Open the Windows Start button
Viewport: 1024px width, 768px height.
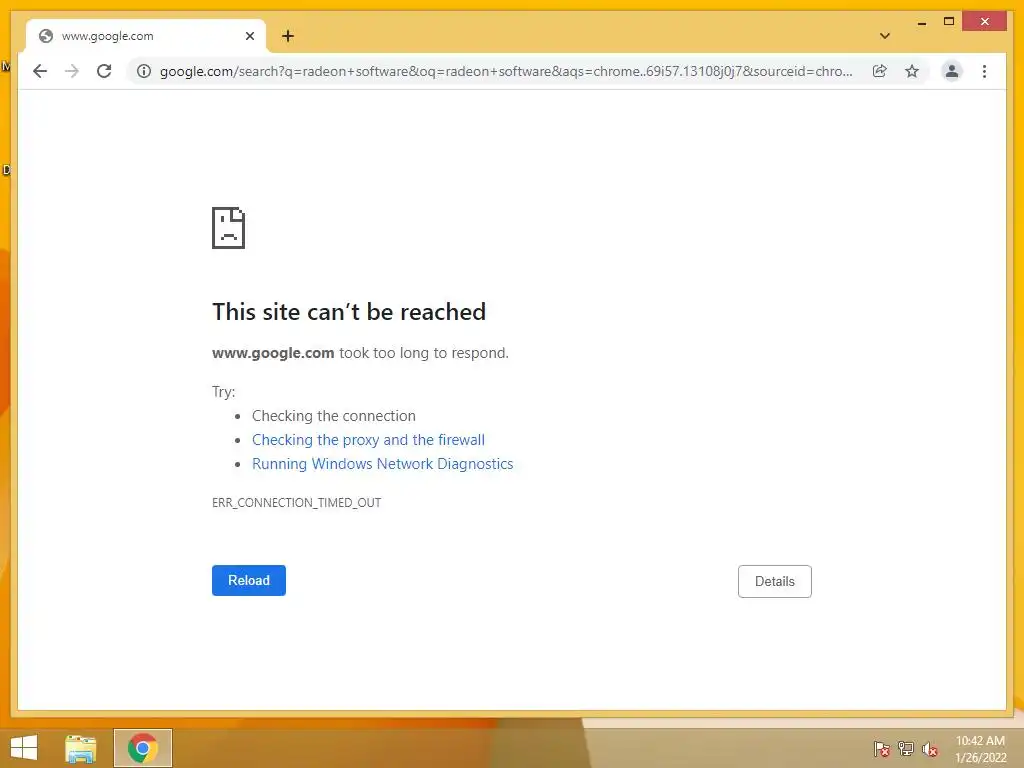point(24,748)
